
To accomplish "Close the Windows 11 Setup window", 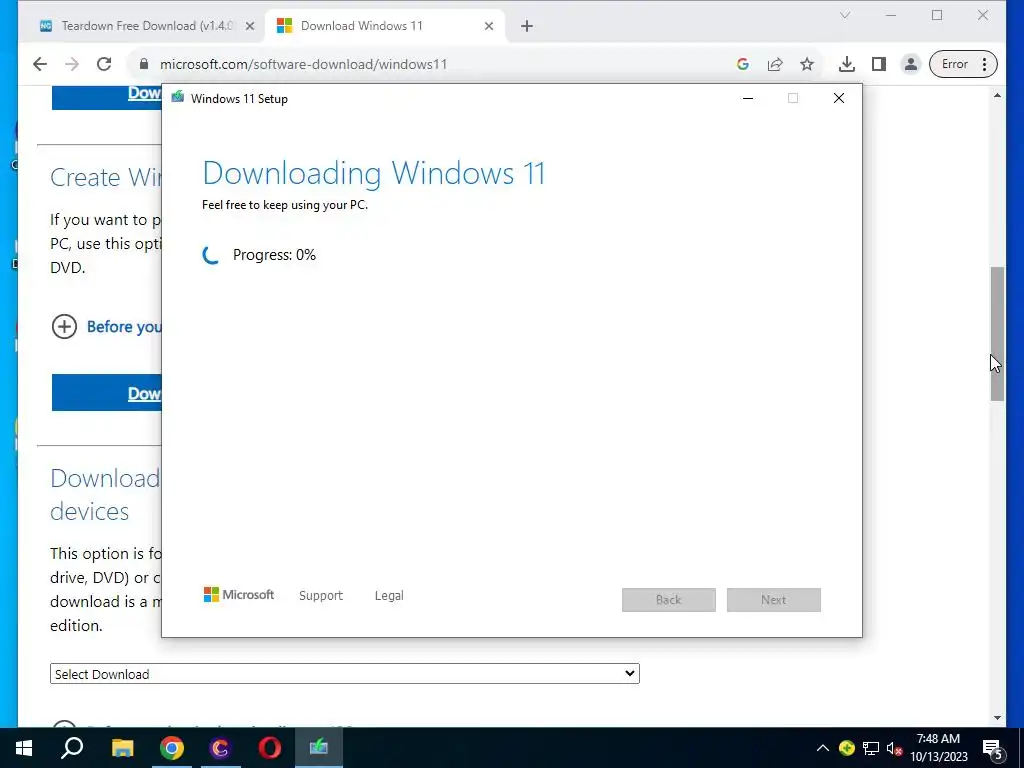I will 839,99.
